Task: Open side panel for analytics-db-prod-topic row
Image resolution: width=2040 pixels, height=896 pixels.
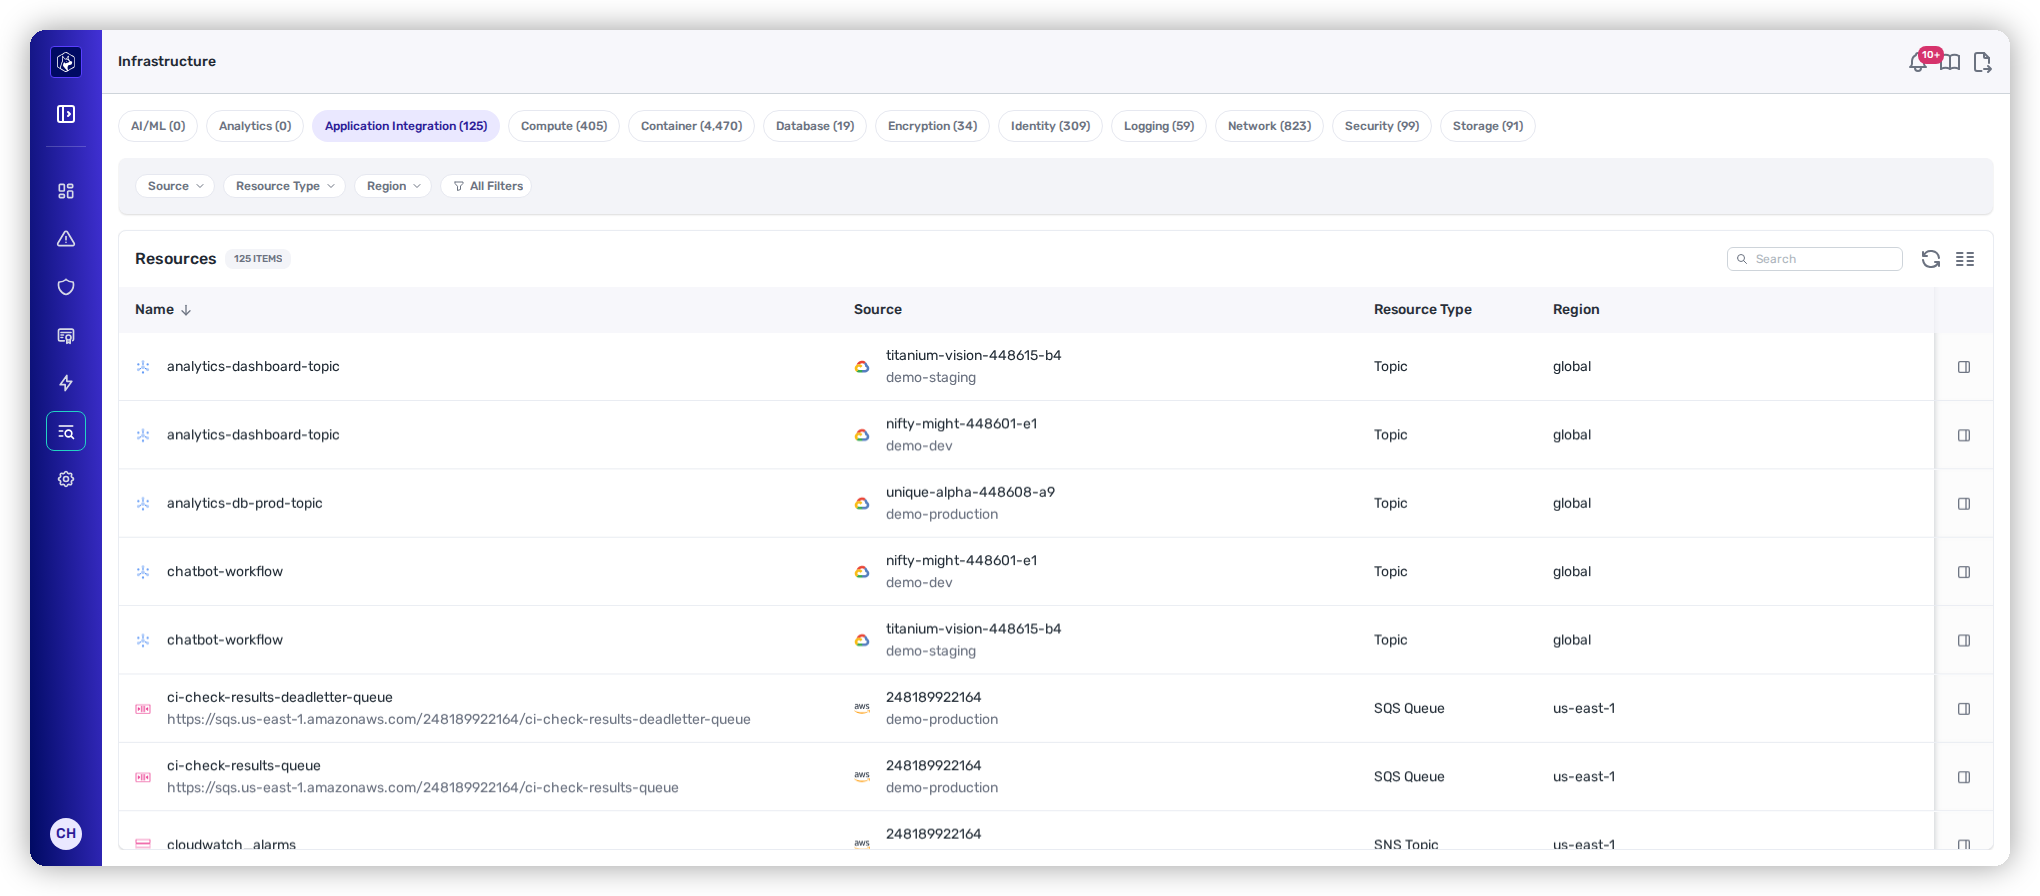Action: 1964,504
